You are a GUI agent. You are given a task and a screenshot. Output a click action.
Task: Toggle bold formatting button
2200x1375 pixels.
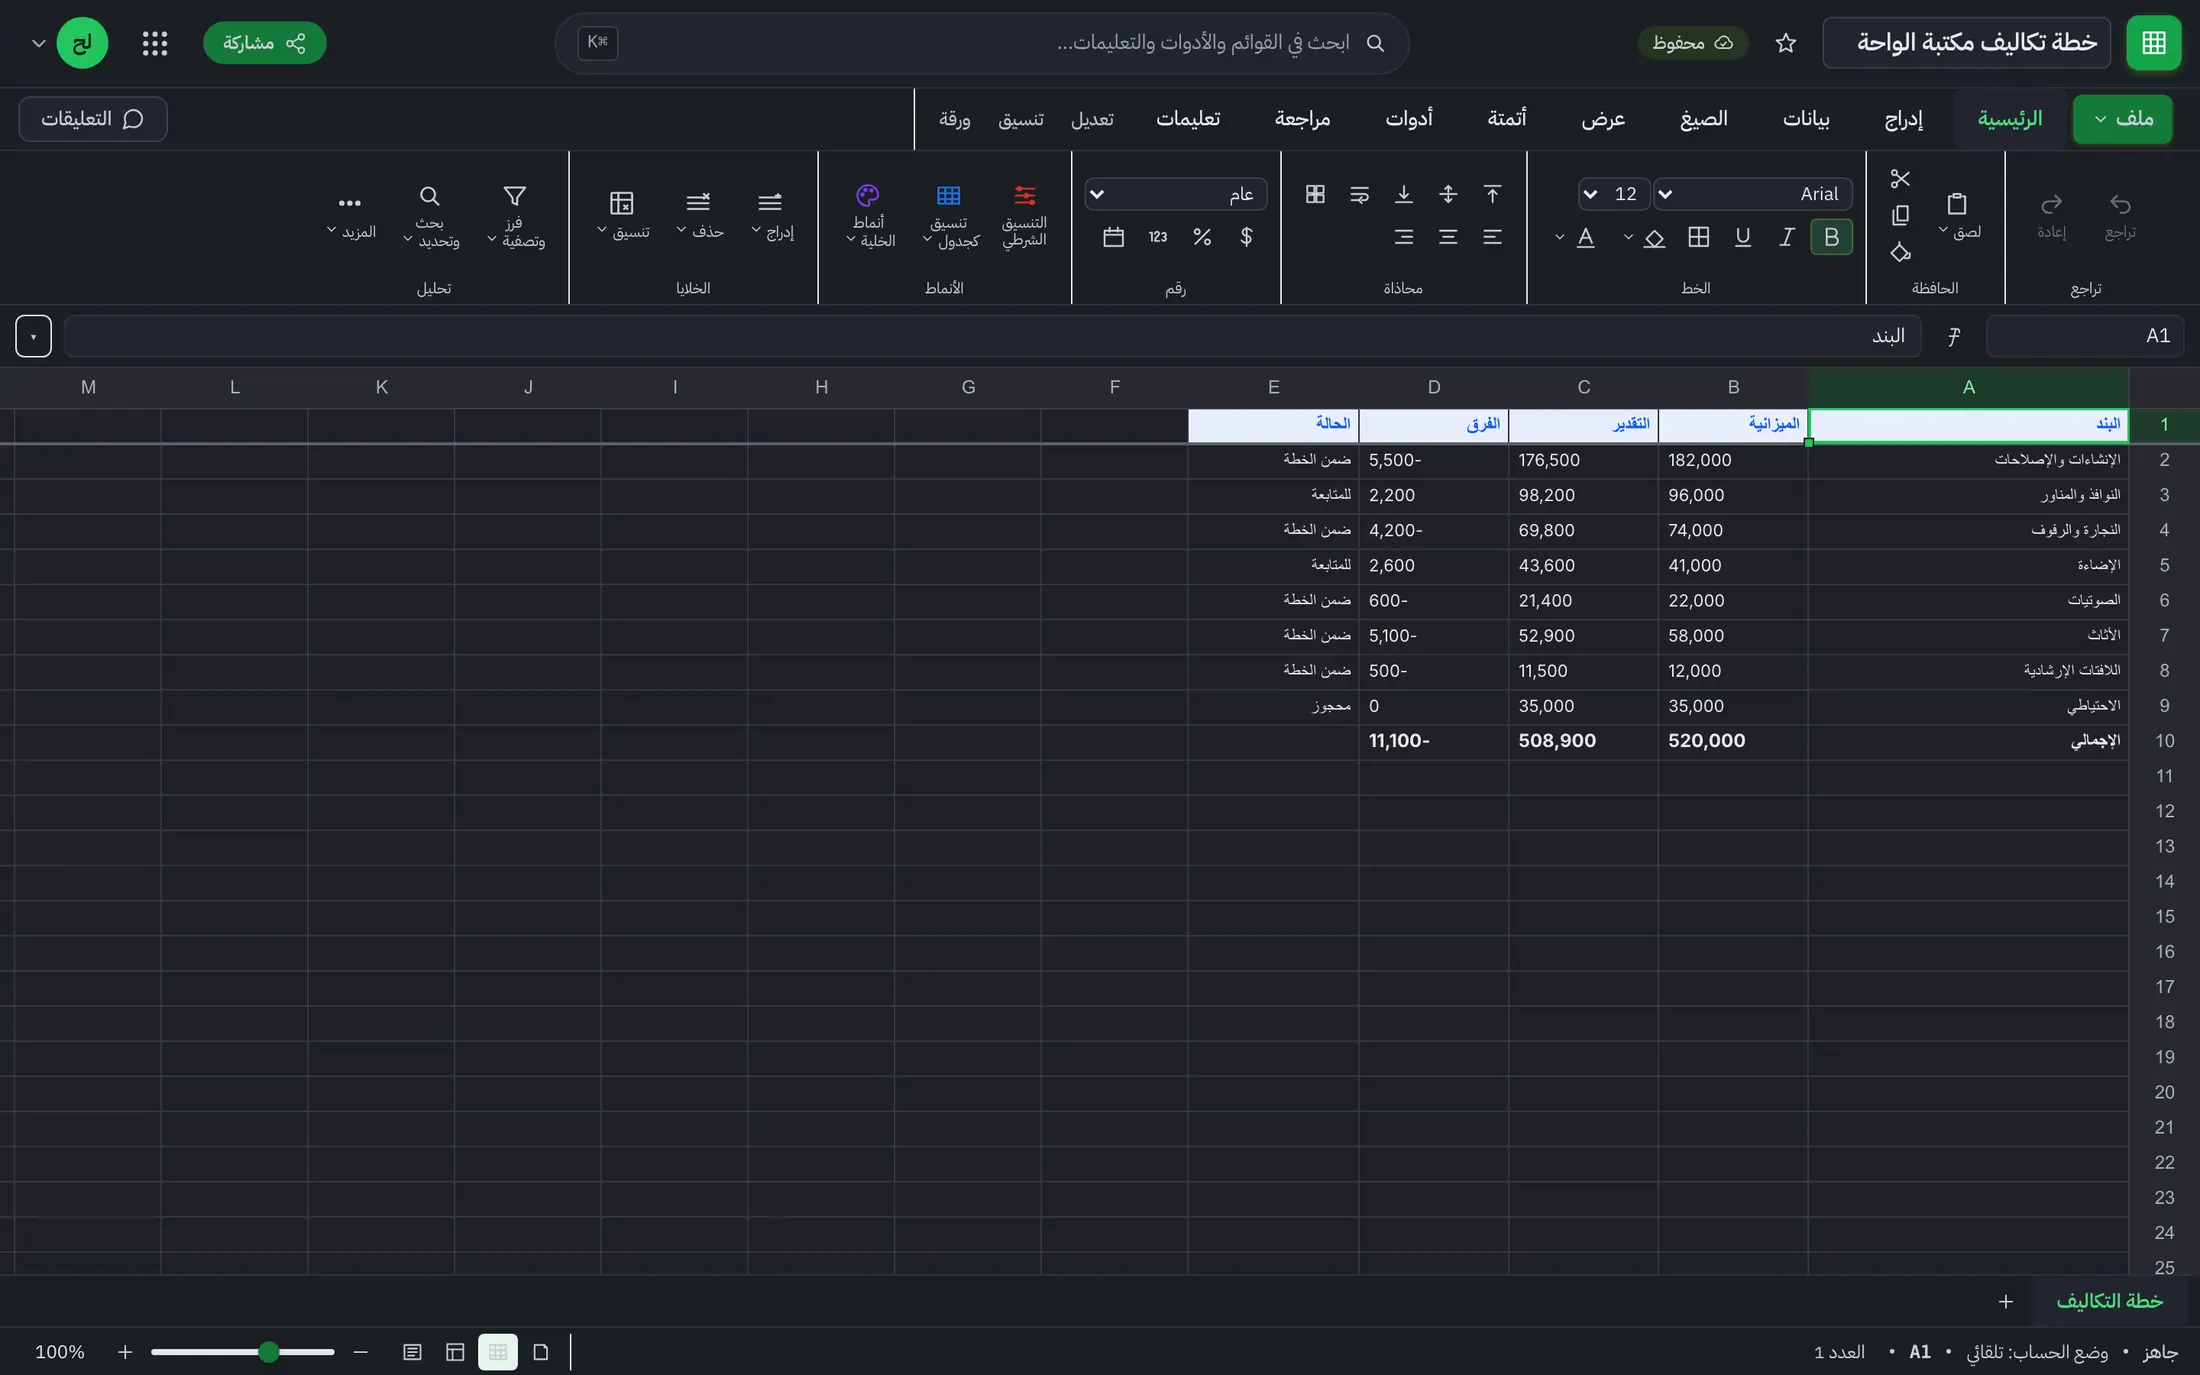(x=1831, y=237)
